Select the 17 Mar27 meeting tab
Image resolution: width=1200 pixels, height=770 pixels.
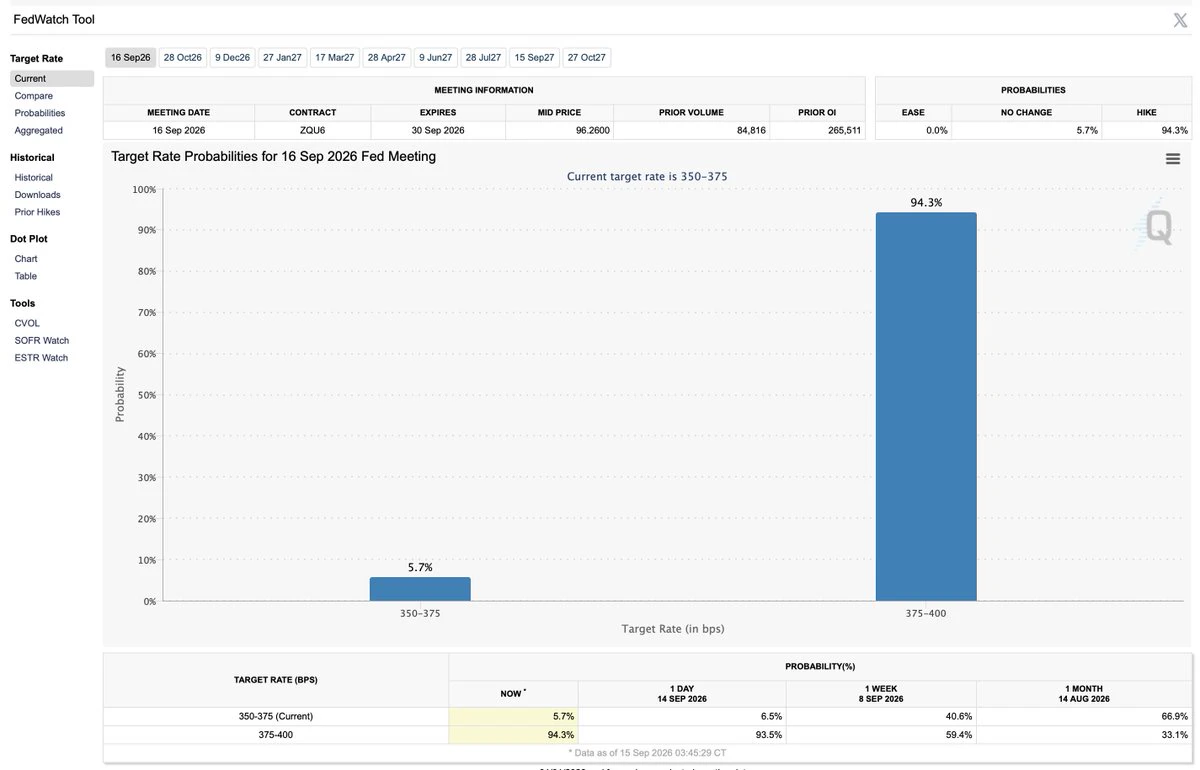(335, 58)
